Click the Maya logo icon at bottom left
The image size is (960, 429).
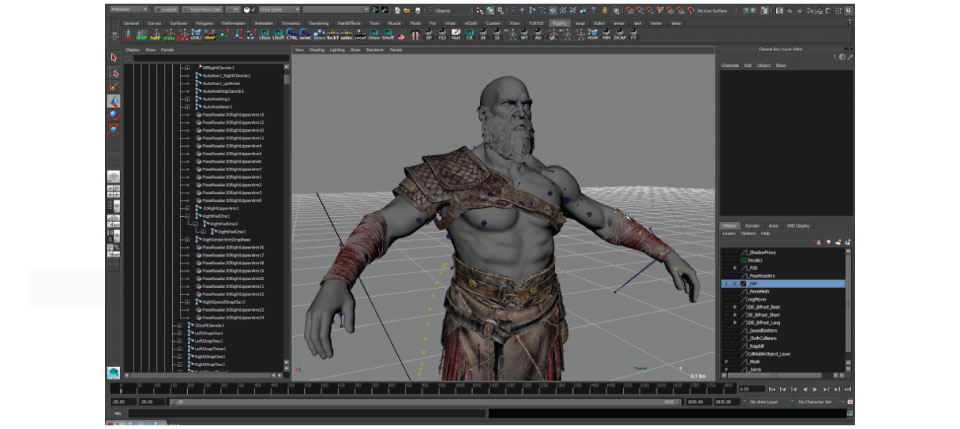coord(113,372)
